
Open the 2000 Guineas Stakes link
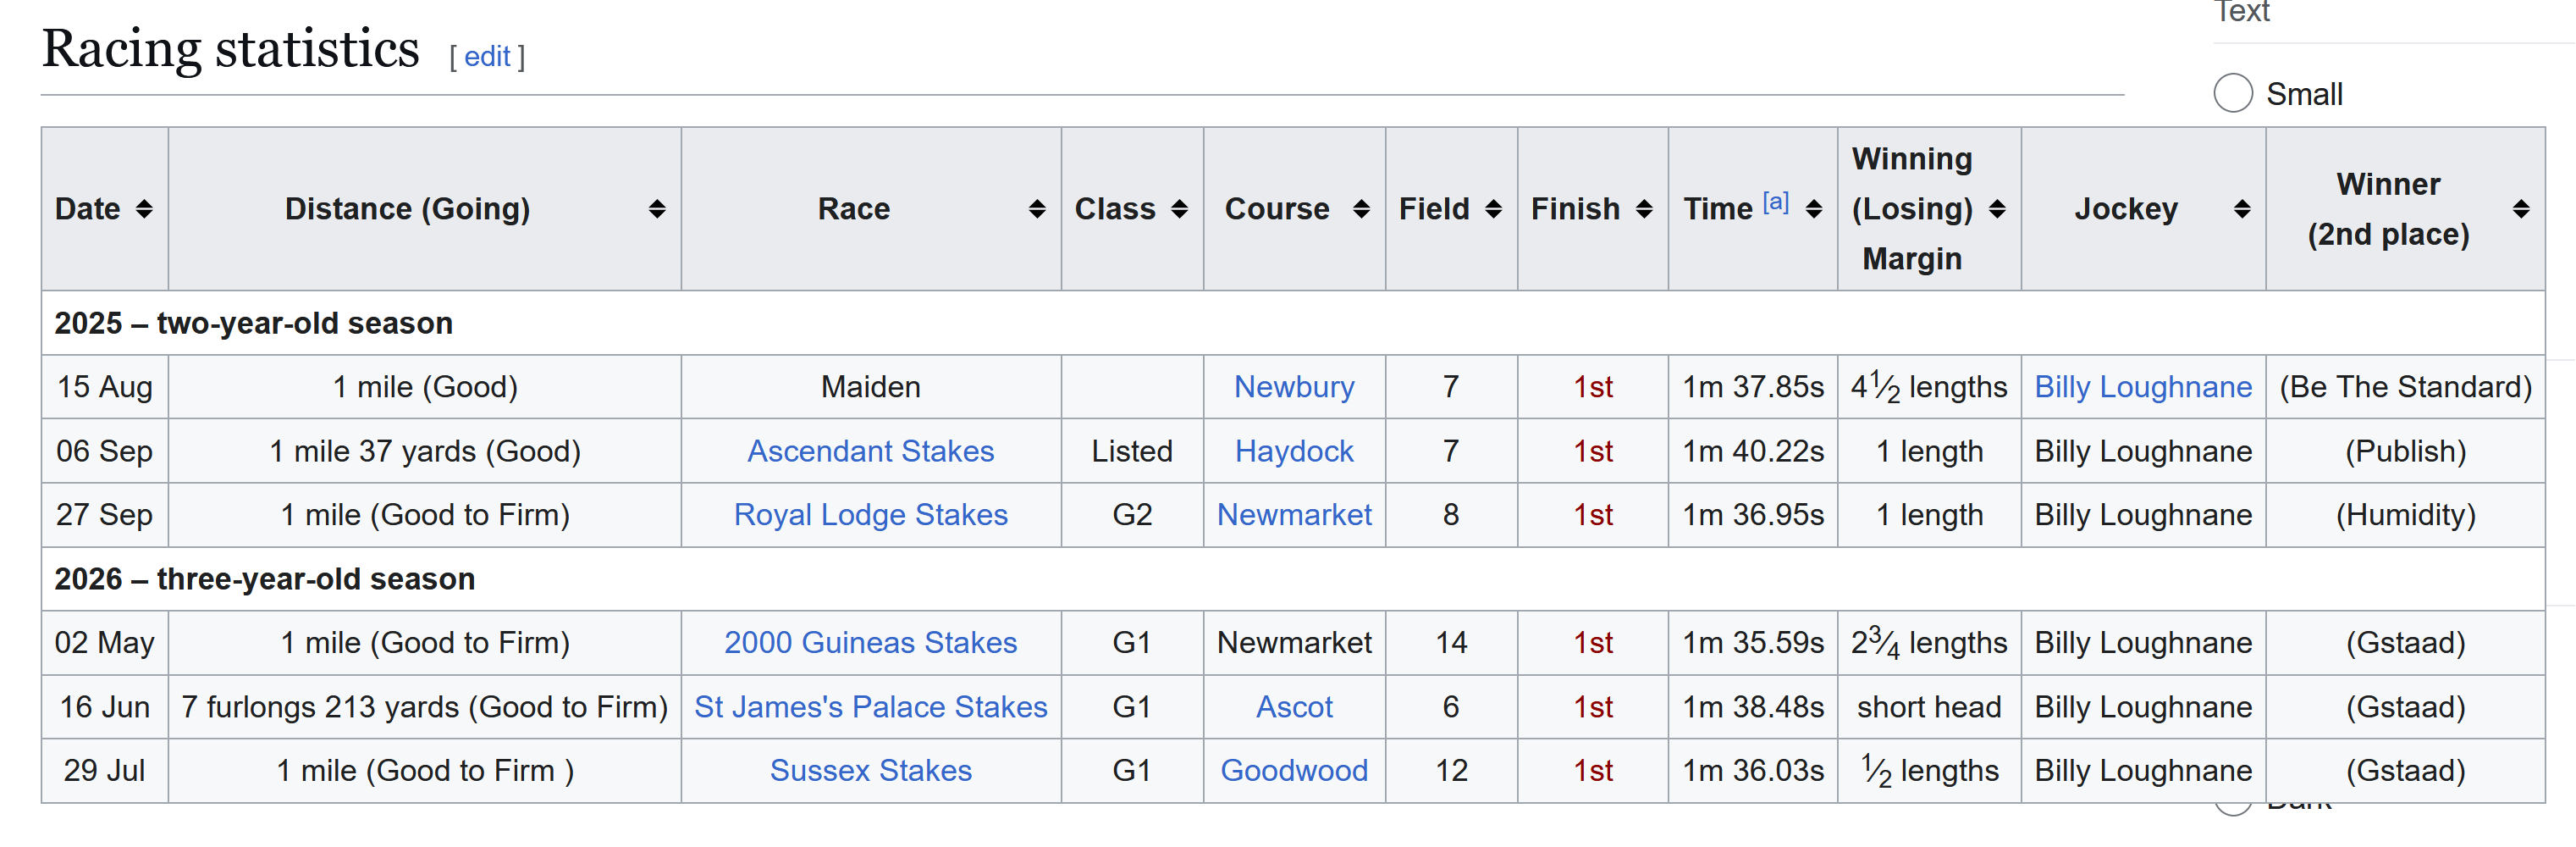[x=870, y=643]
